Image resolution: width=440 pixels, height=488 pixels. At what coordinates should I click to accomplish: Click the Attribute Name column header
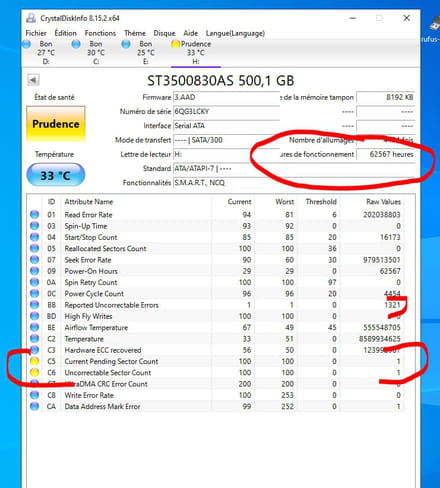(89, 202)
